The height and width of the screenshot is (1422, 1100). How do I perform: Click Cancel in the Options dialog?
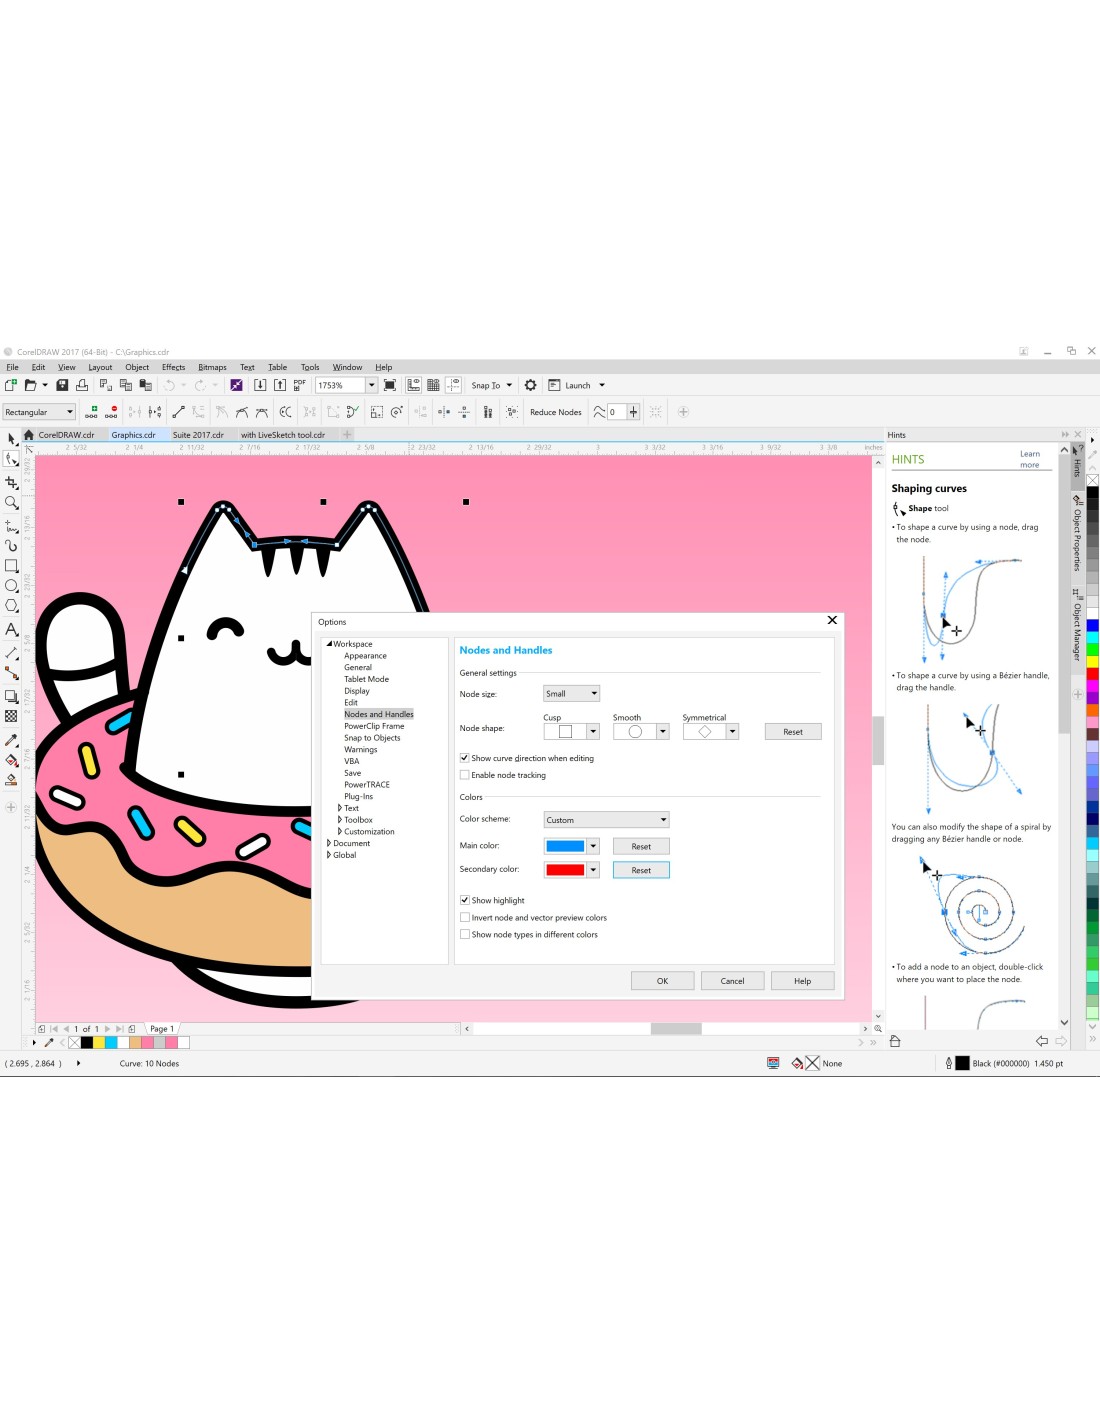click(732, 981)
